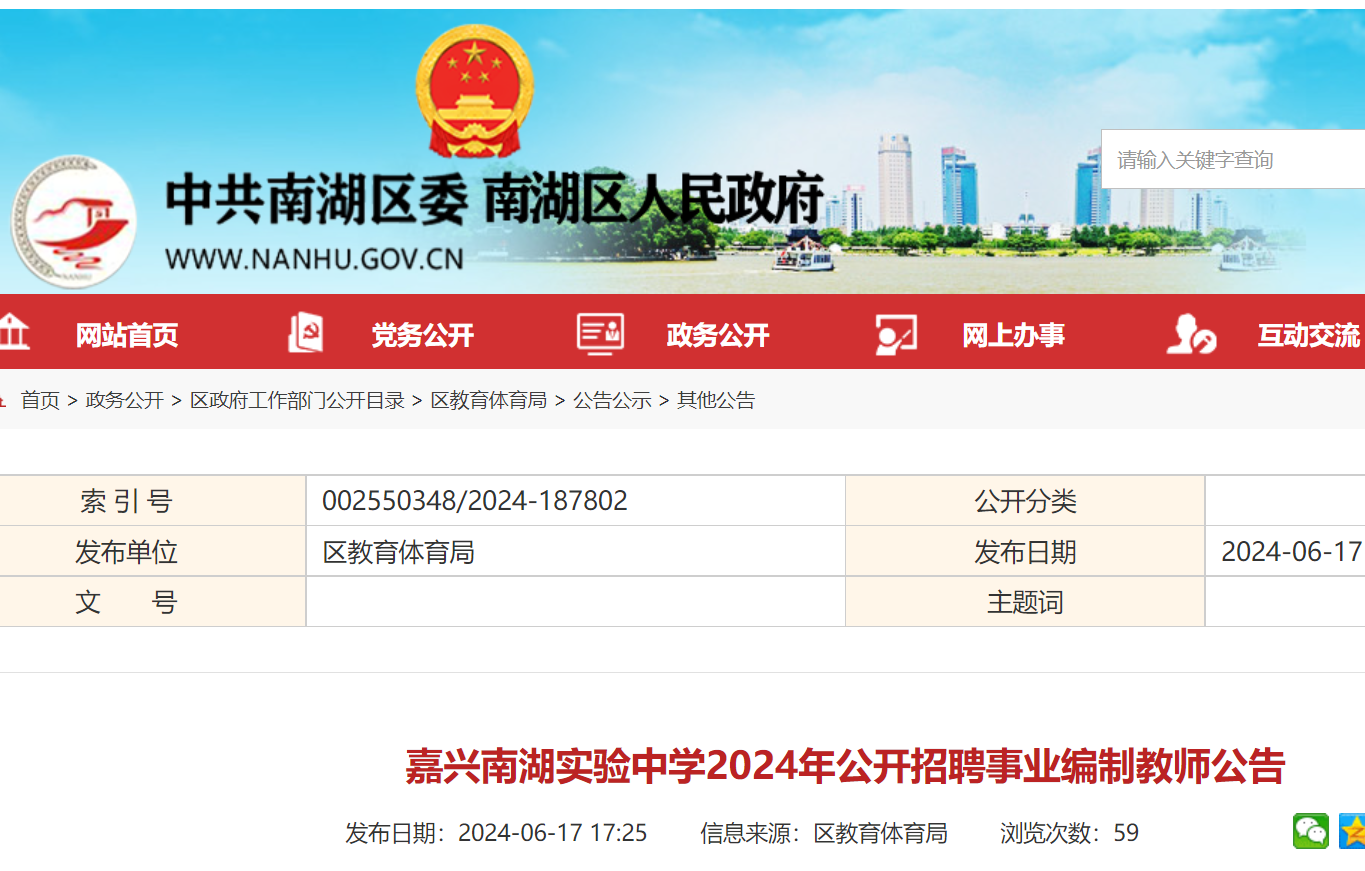Image resolution: width=1365 pixels, height=871 pixels.
Task: Click the monitor icon beside 网上办事
Action: pos(895,334)
